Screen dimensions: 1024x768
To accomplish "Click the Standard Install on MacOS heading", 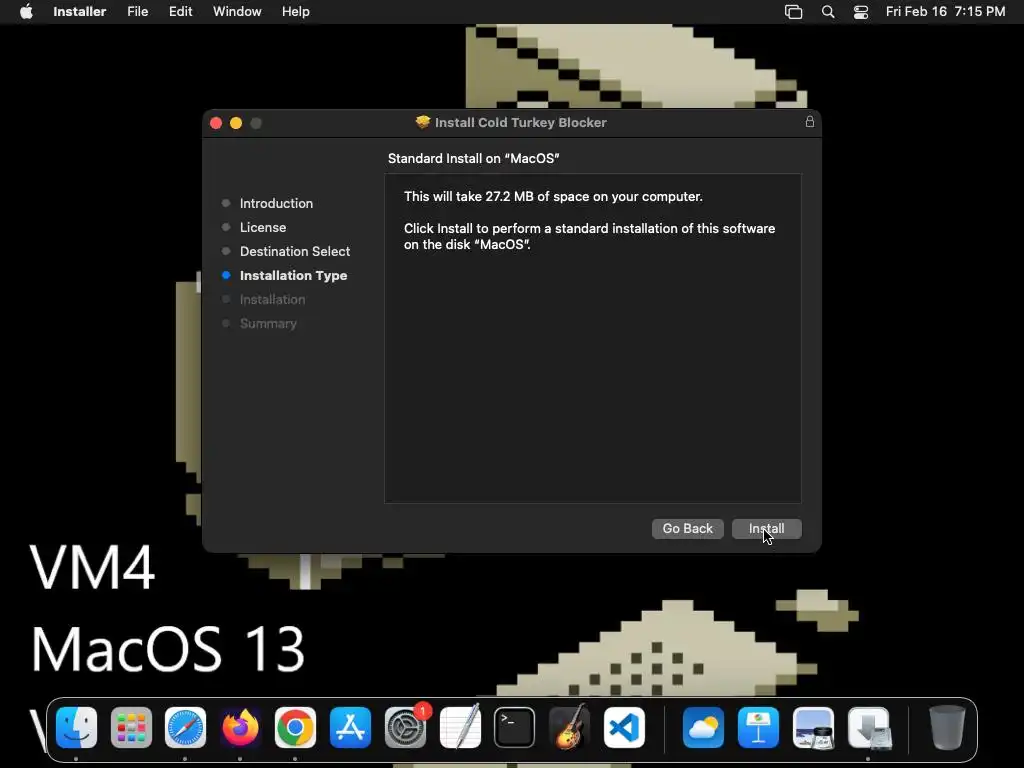I will click(473, 159).
